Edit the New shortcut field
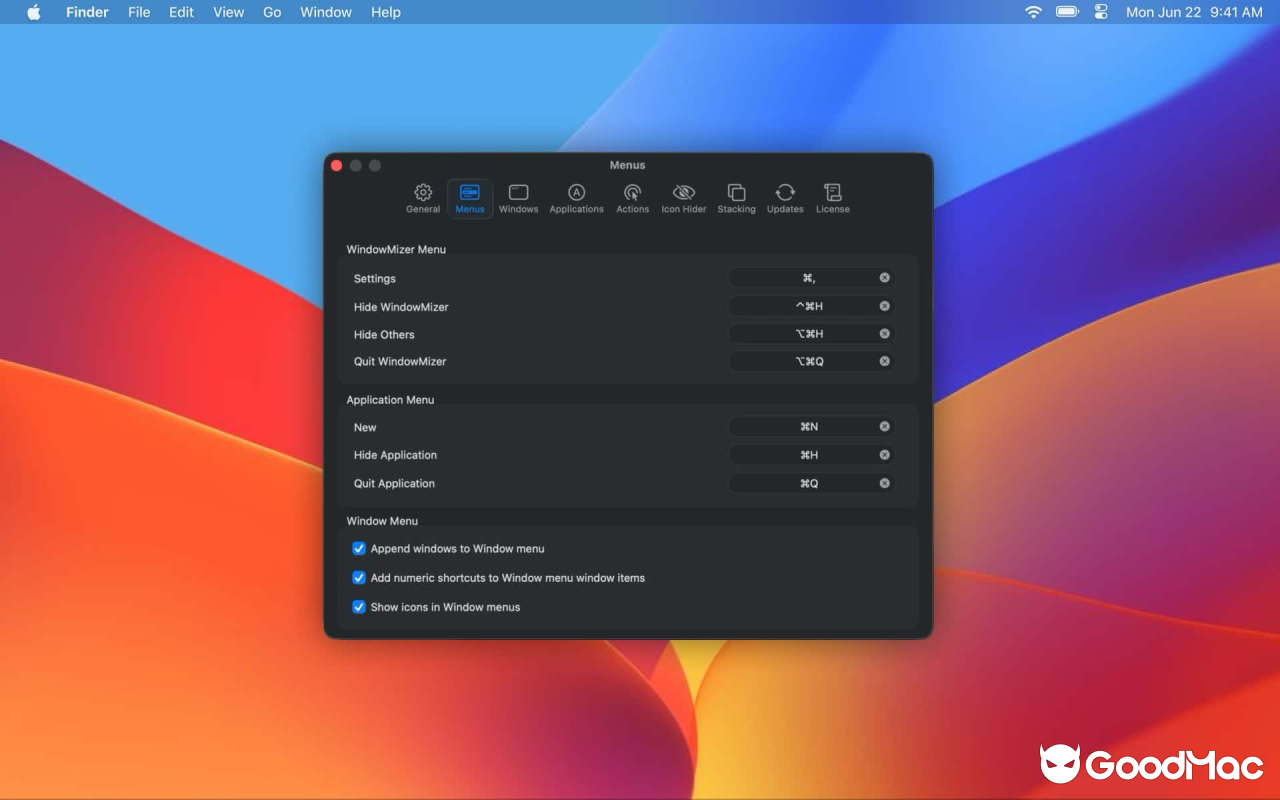Image resolution: width=1280 pixels, height=800 pixels. (x=810, y=426)
